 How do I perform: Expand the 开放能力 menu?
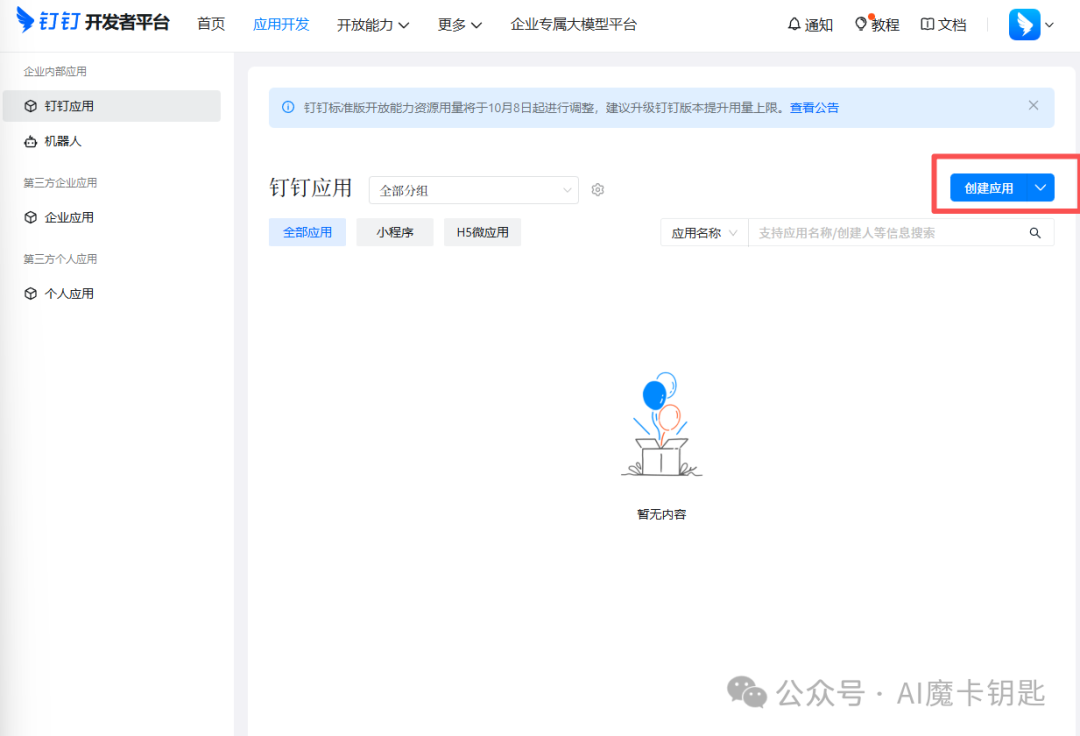coord(373,25)
